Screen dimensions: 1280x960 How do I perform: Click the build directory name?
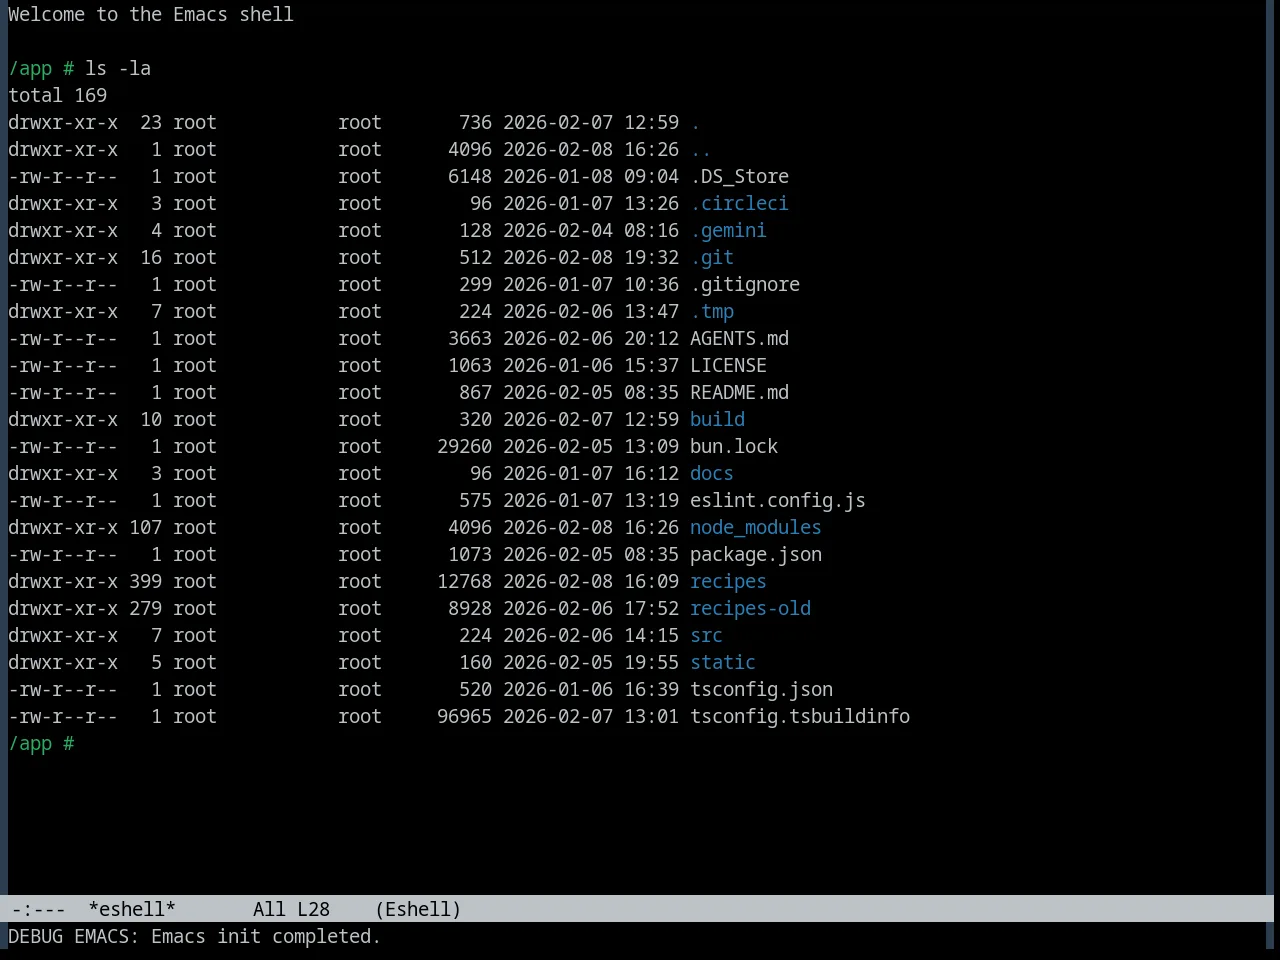coord(717,419)
